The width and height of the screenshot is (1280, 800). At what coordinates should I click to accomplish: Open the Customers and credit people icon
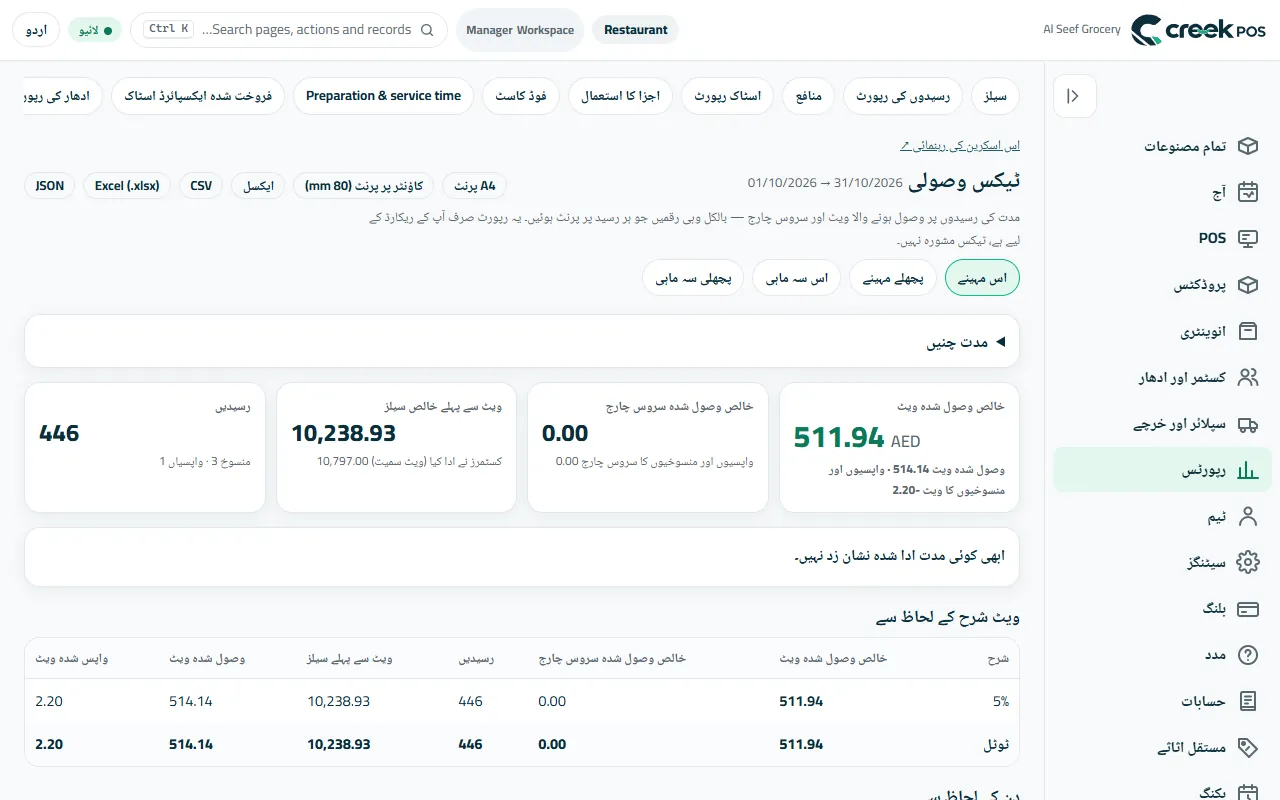click(1247, 377)
